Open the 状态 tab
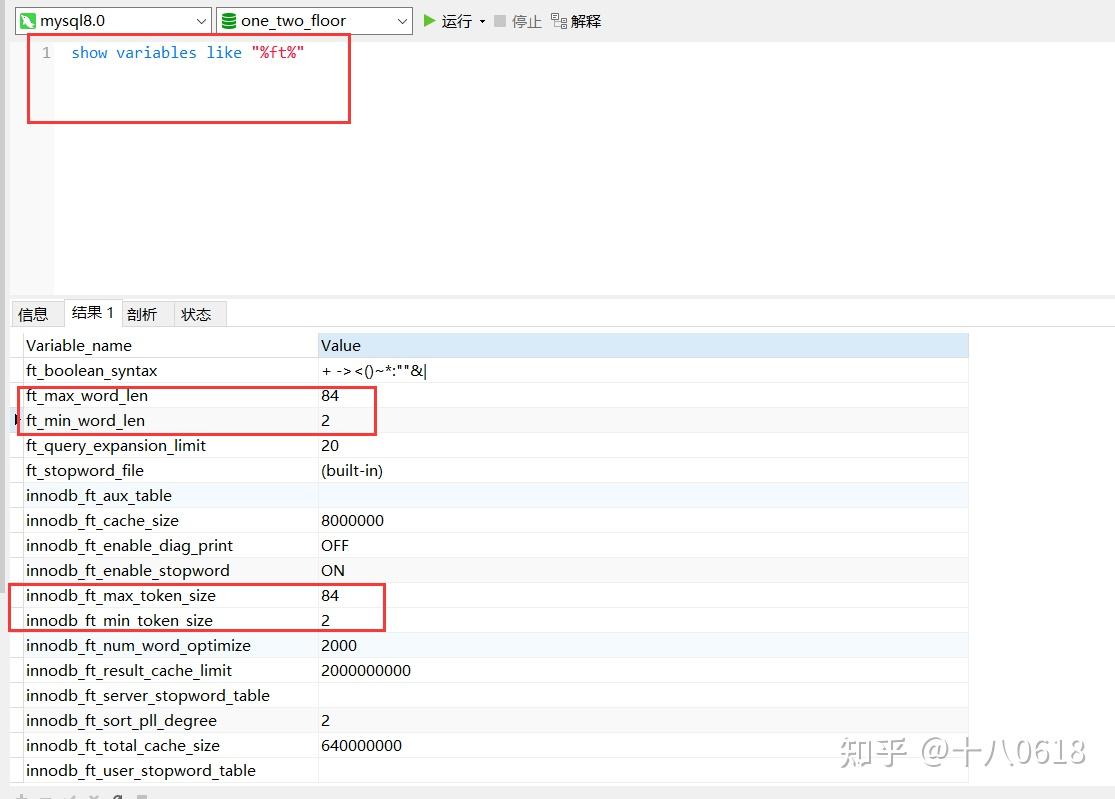The height and width of the screenshot is (799, 1115). click(196, 313)
